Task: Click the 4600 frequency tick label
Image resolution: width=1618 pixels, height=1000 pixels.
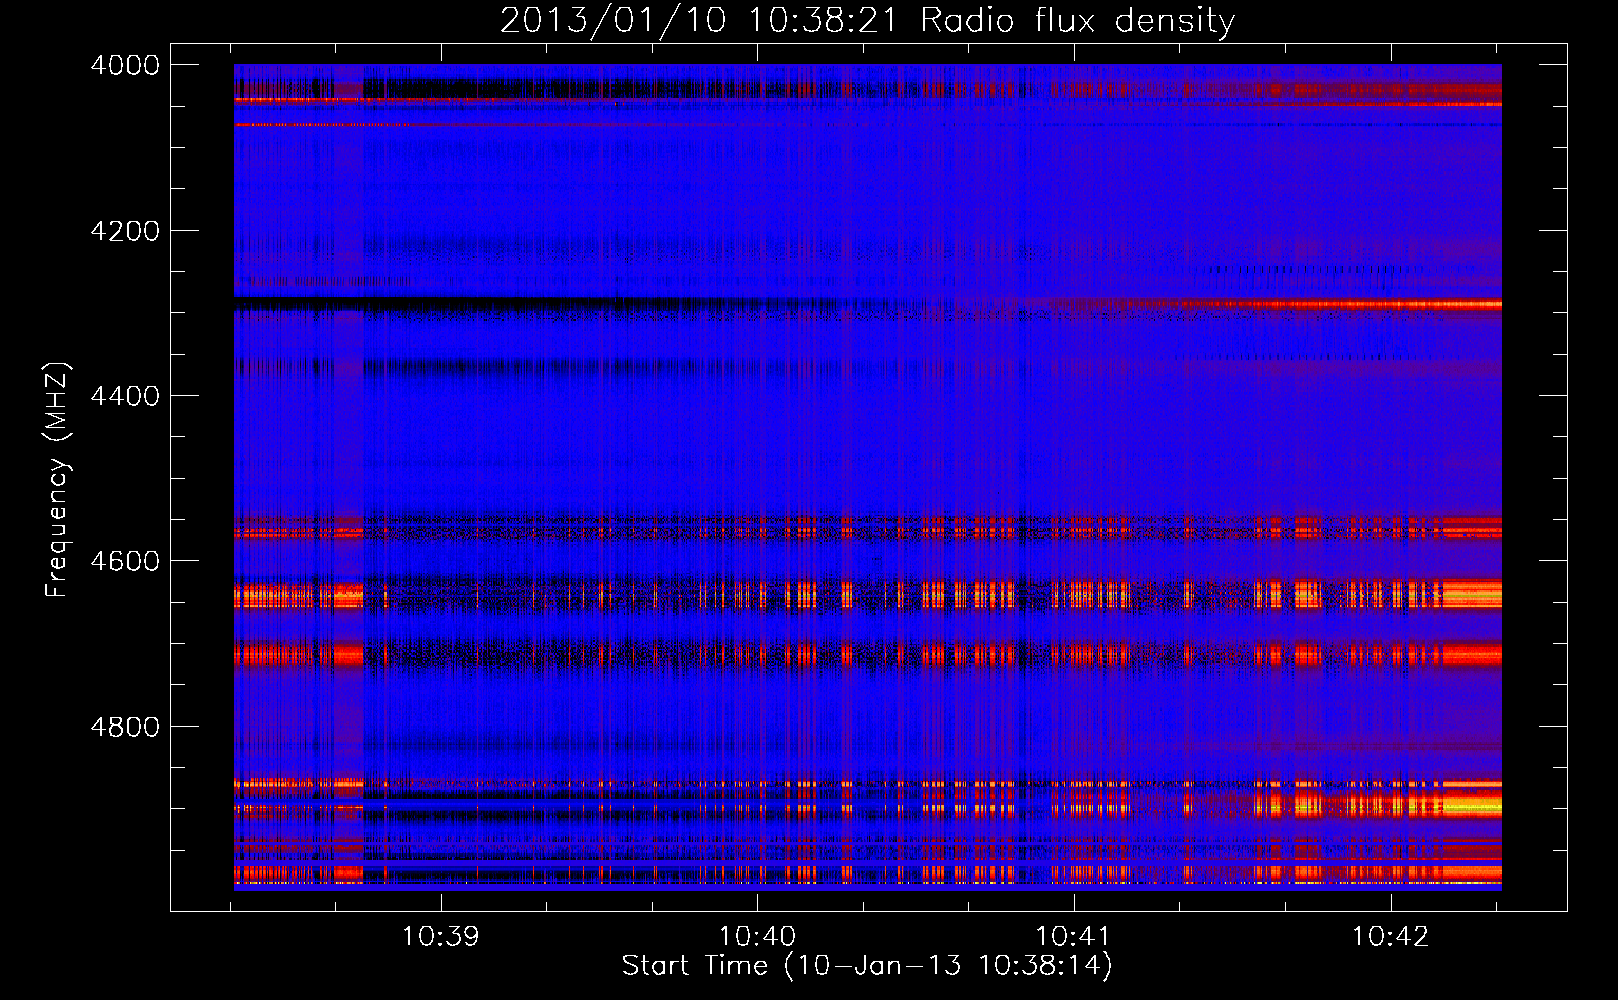Action: tap(125, 561)
